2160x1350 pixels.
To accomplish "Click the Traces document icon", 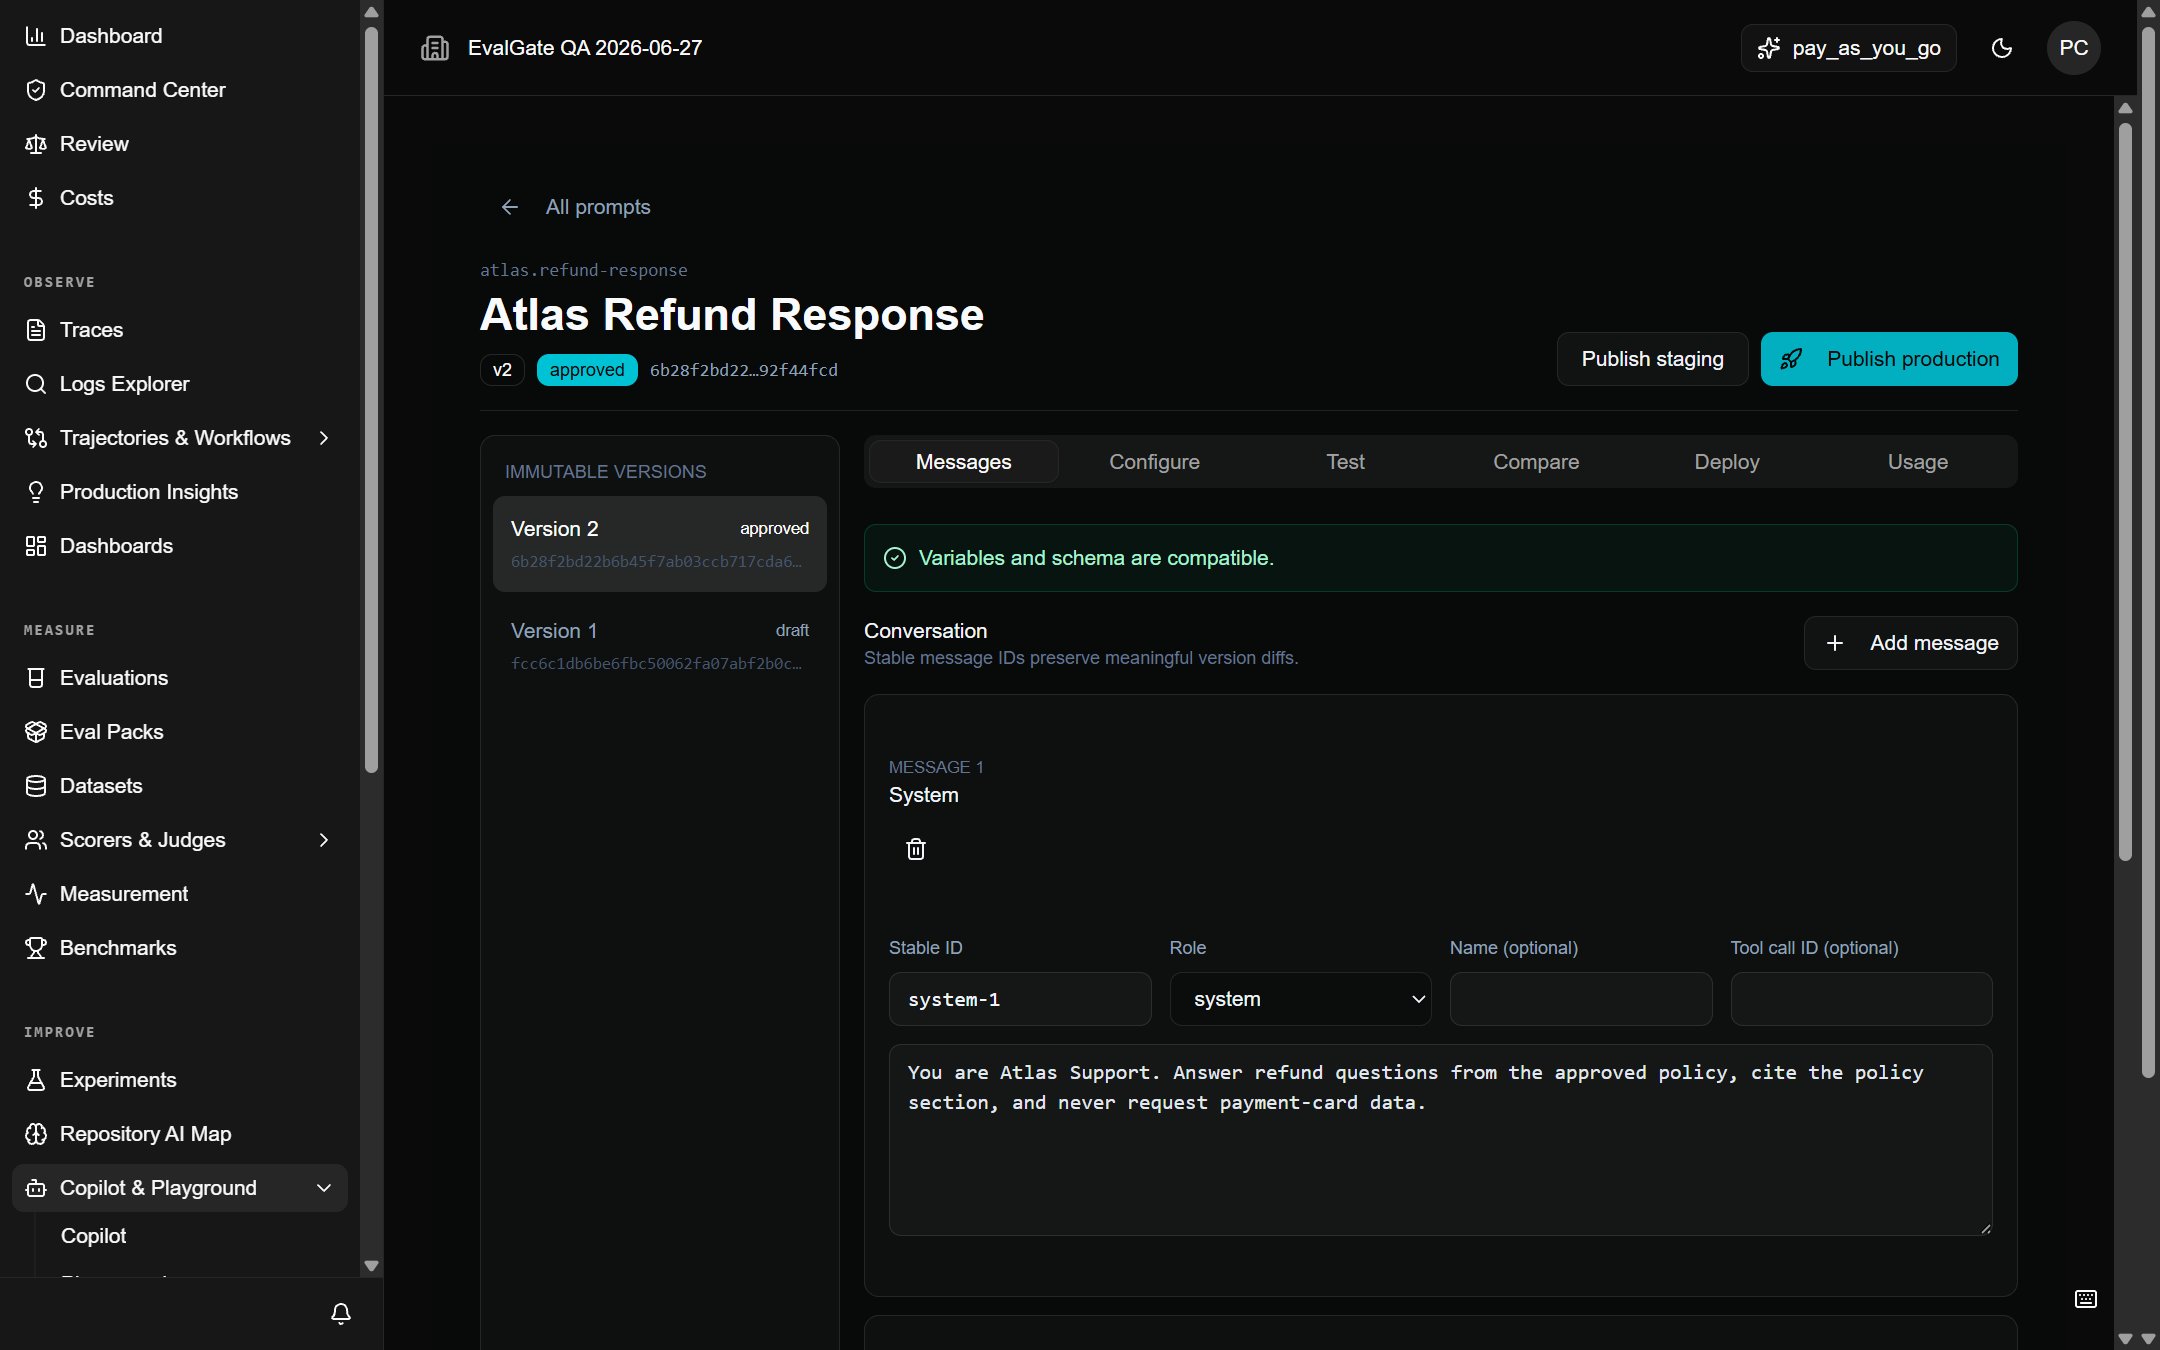I will [x=36, y=330].
